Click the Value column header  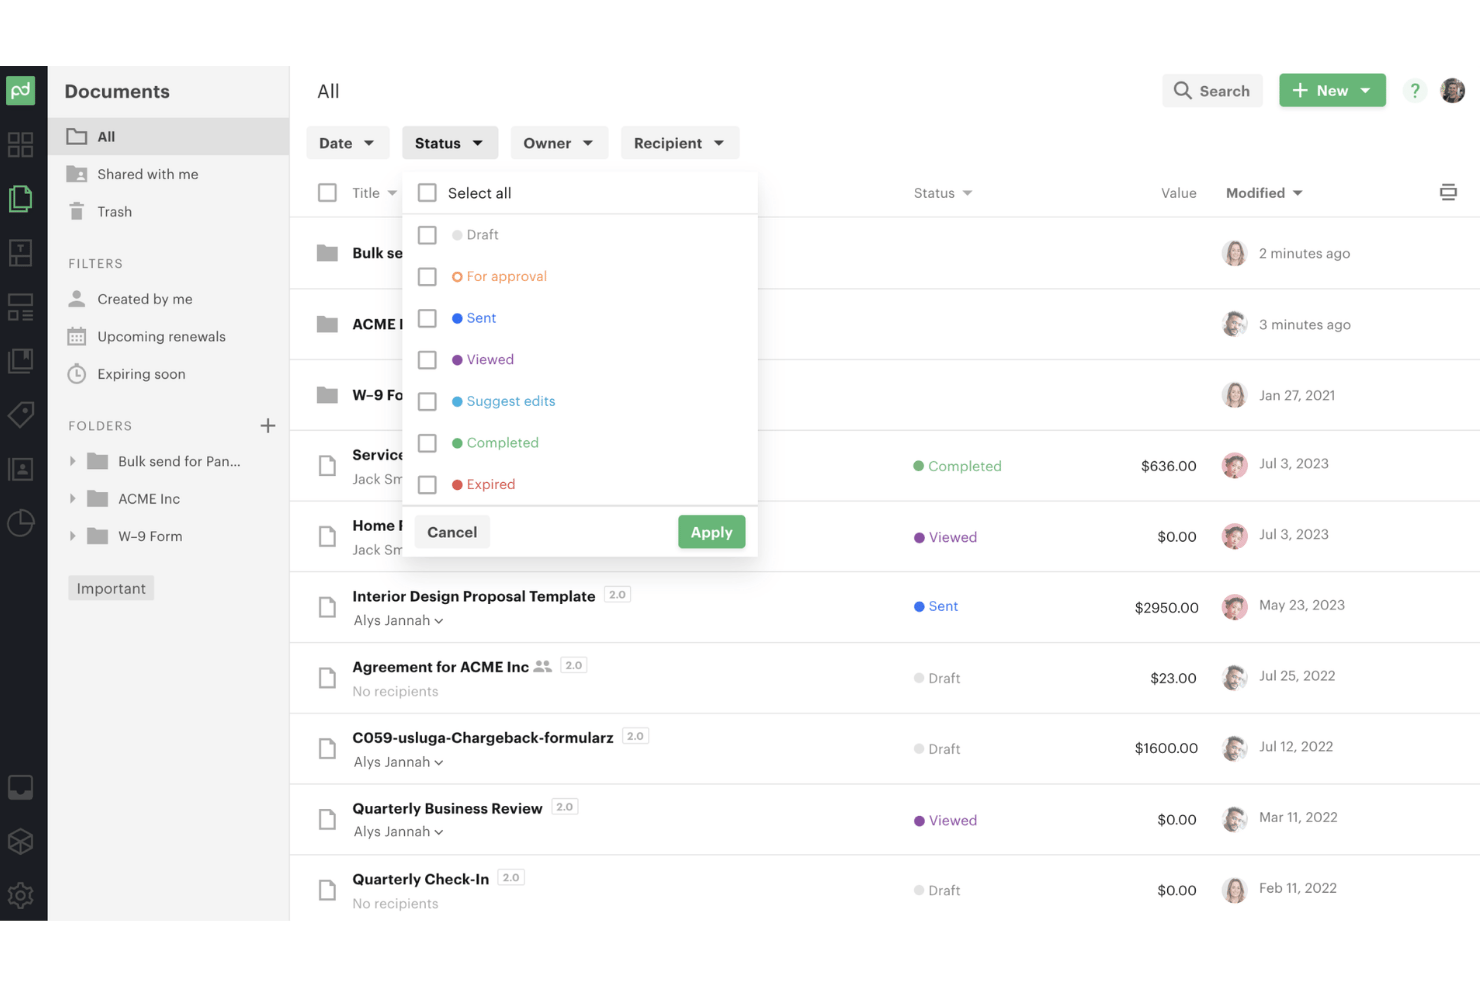click(1179, 193)
